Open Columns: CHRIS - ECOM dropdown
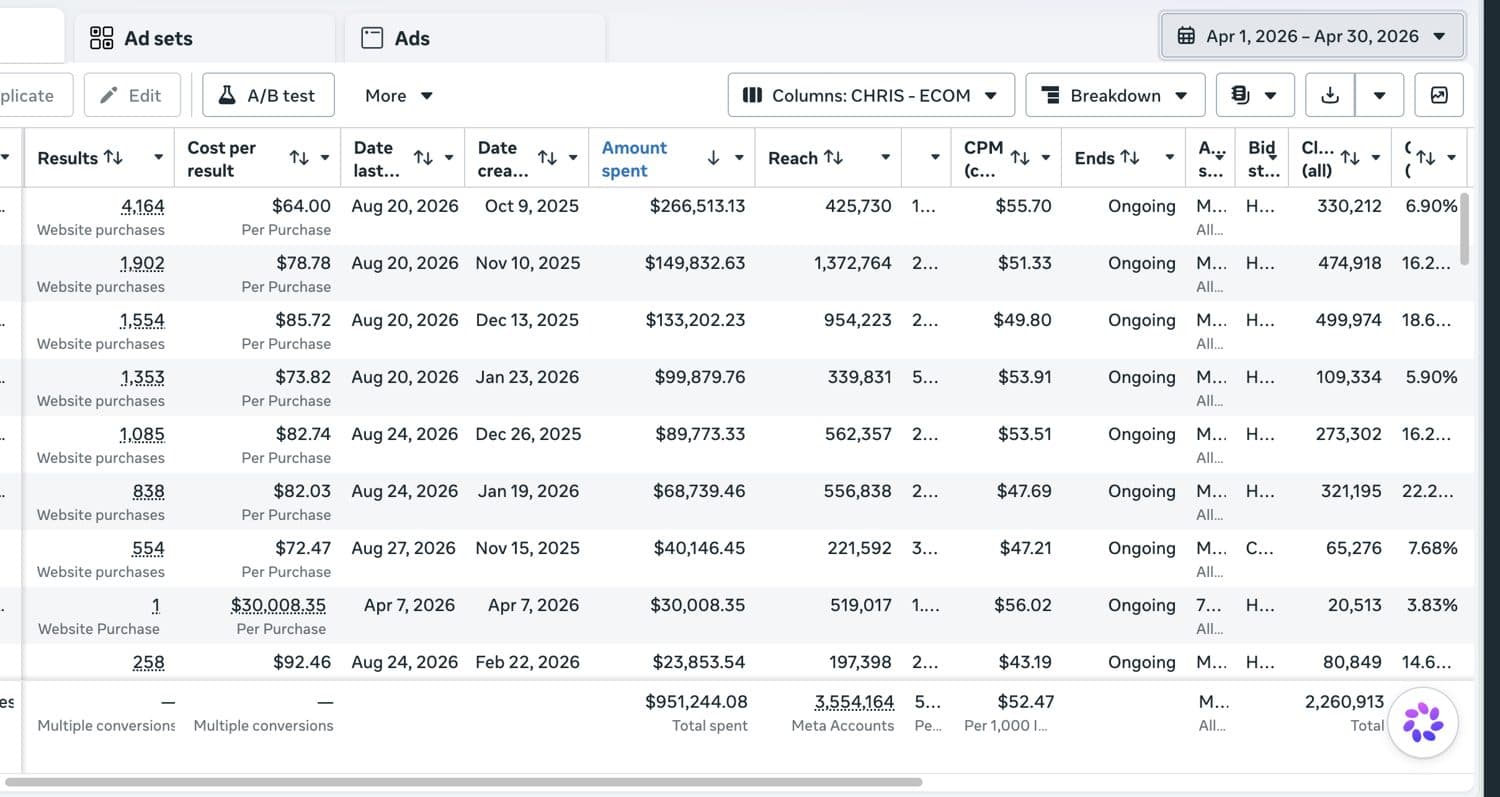 click(871, 95)
